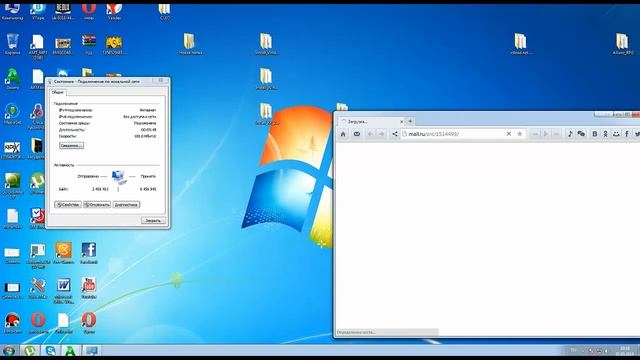Open the VKontakte B icon in toolbar
640x360 pixels.
click(595, 134)
